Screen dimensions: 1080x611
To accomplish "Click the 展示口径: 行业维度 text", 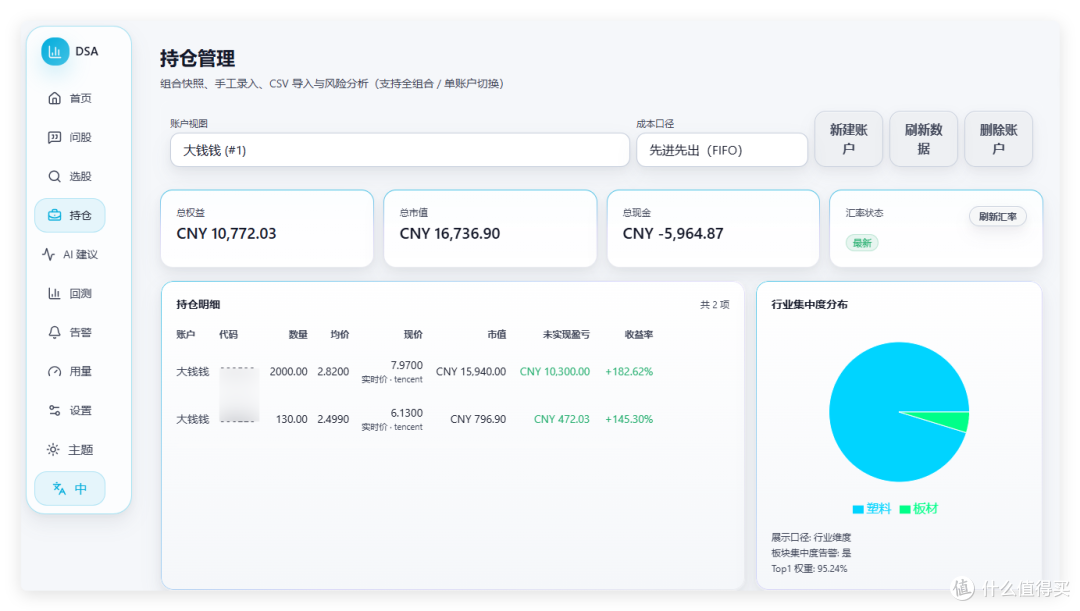I will click(811, 537).
